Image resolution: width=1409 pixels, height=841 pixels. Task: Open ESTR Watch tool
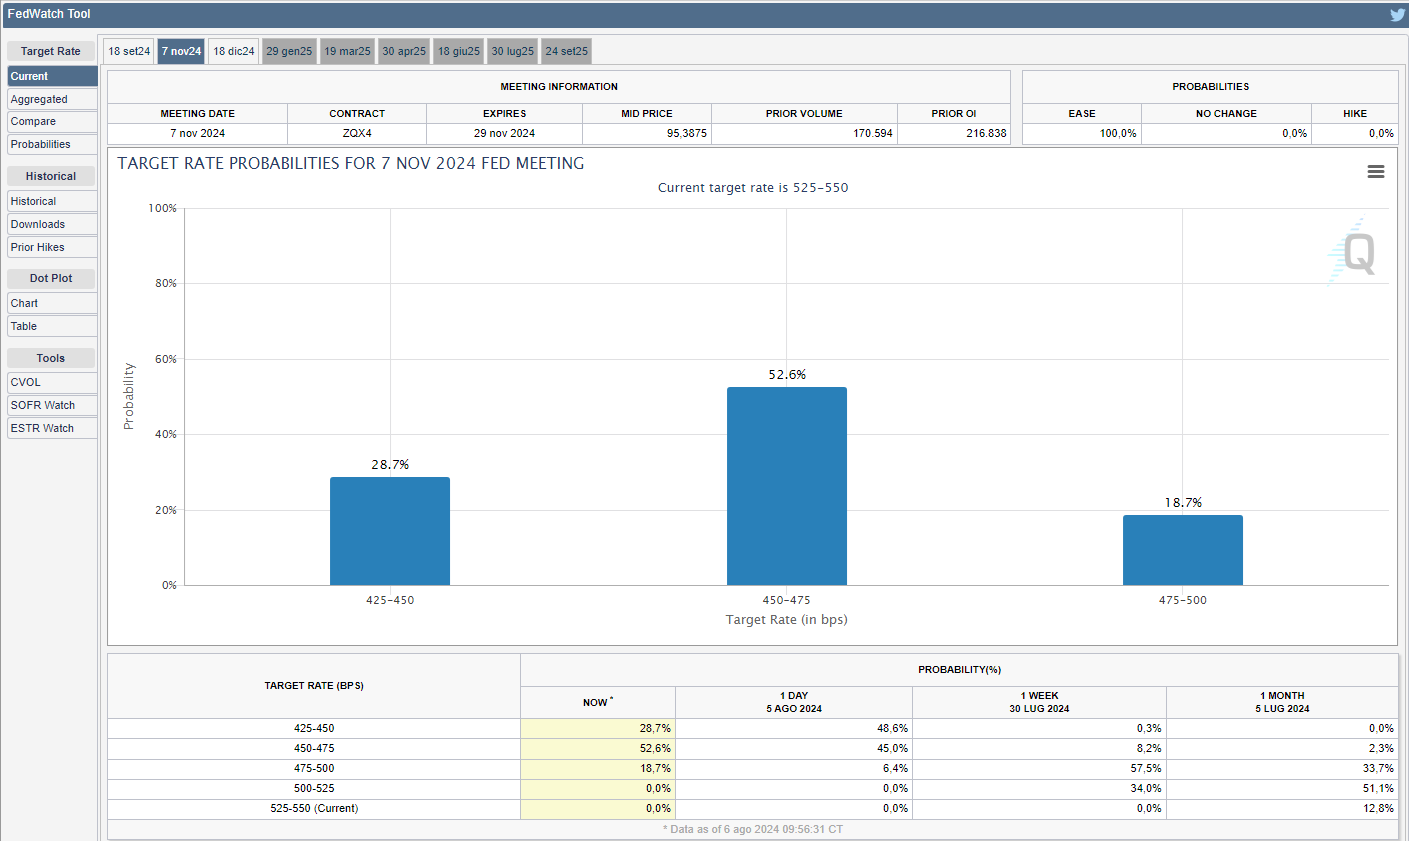[52, 428]
